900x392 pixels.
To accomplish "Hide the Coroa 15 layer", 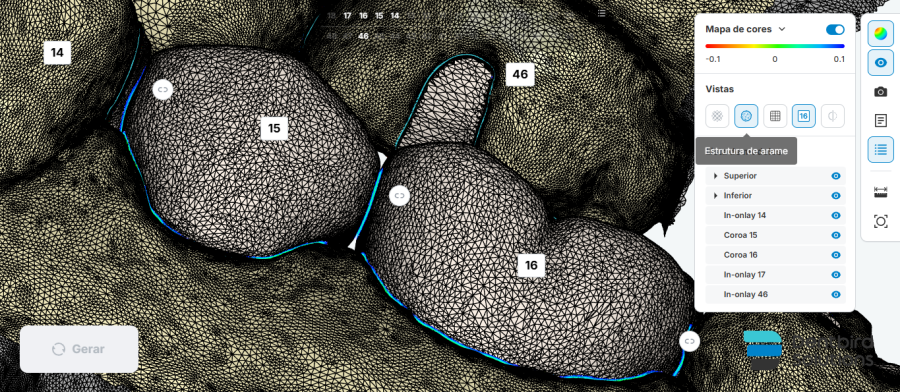I will point(836,235).
